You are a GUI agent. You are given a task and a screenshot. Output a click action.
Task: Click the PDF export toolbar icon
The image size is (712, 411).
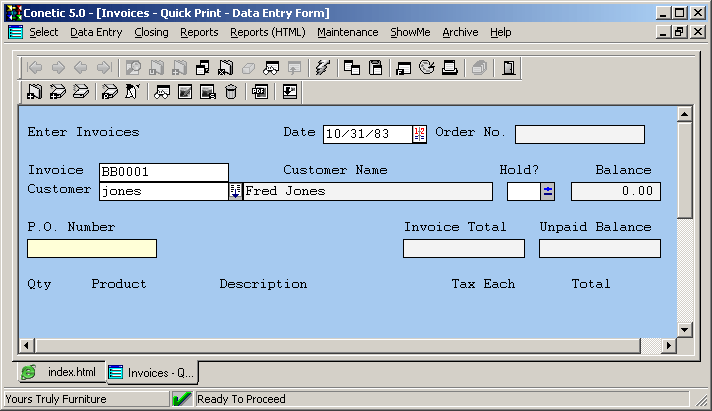pyautogui.click(x=259, y=93)
